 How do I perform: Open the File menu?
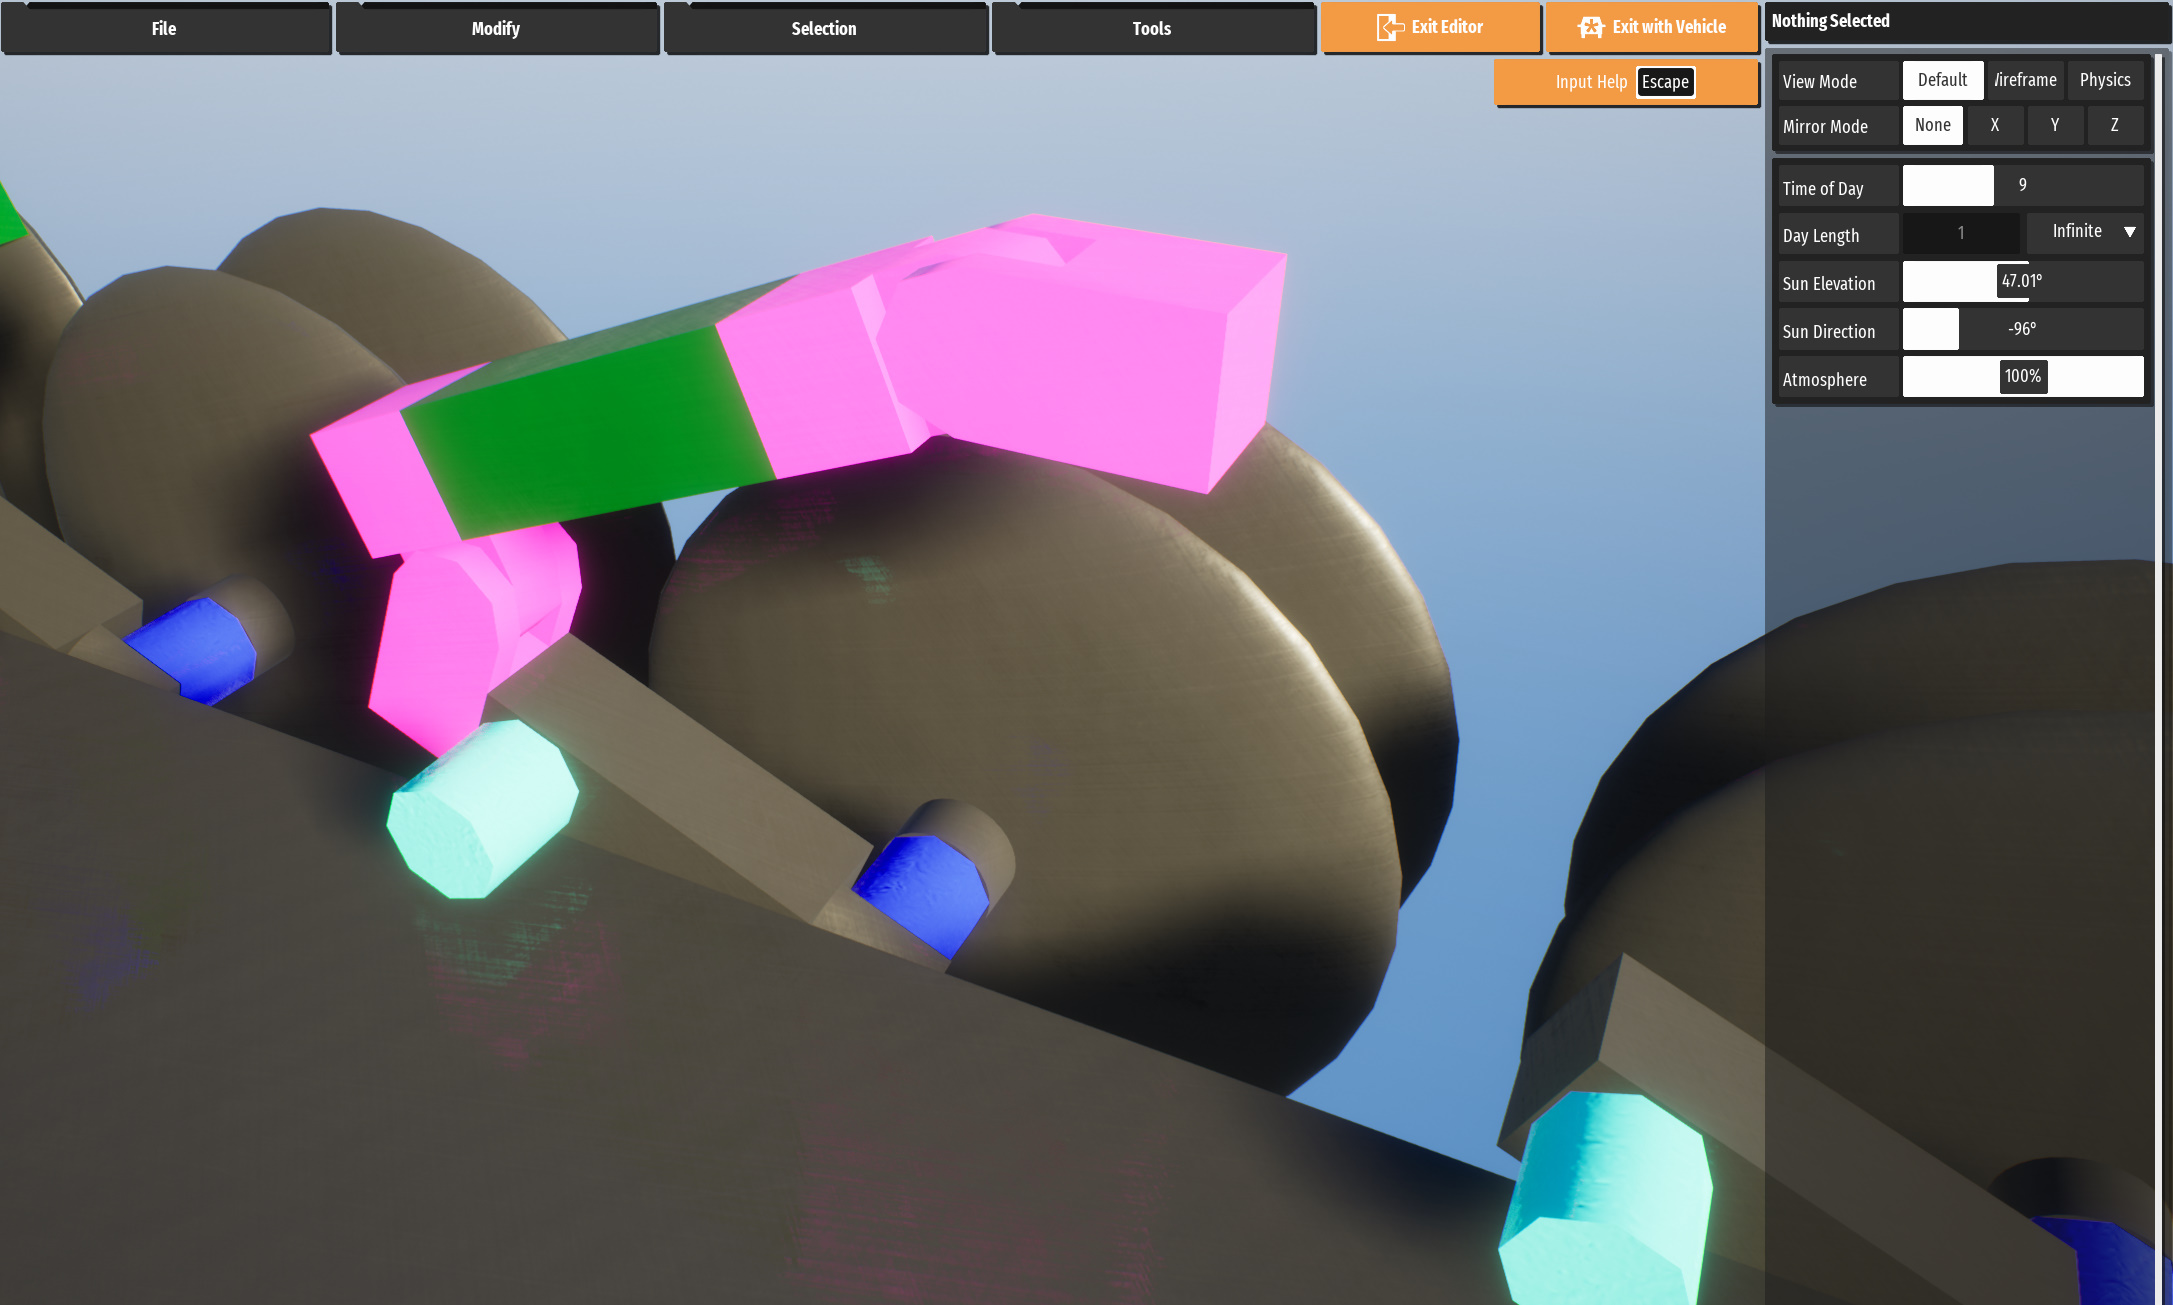click(x=165, y=29)
